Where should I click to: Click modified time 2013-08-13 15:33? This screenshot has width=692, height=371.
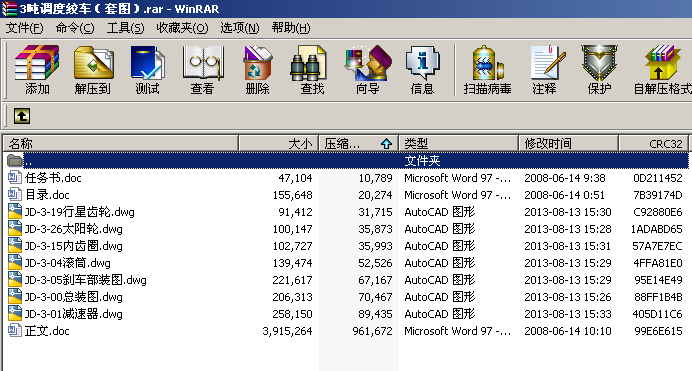coord(568,314)
